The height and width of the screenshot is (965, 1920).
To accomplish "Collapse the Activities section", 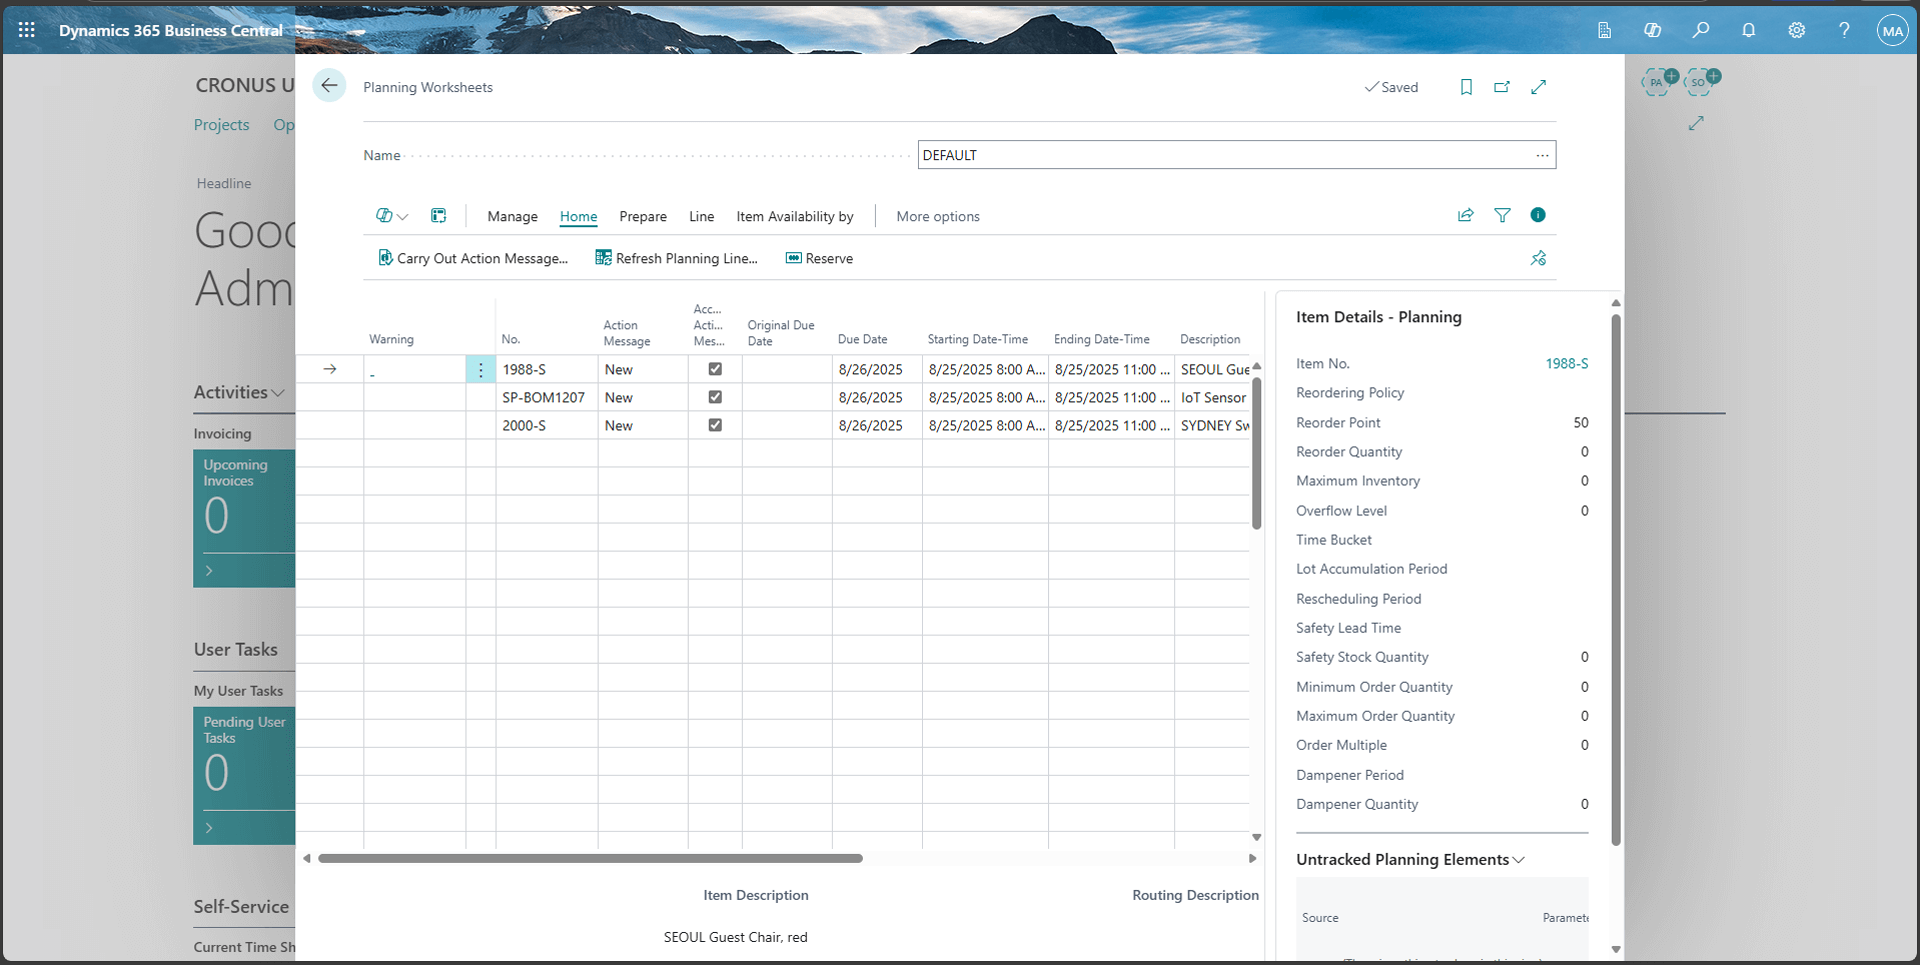I will 277,393.
